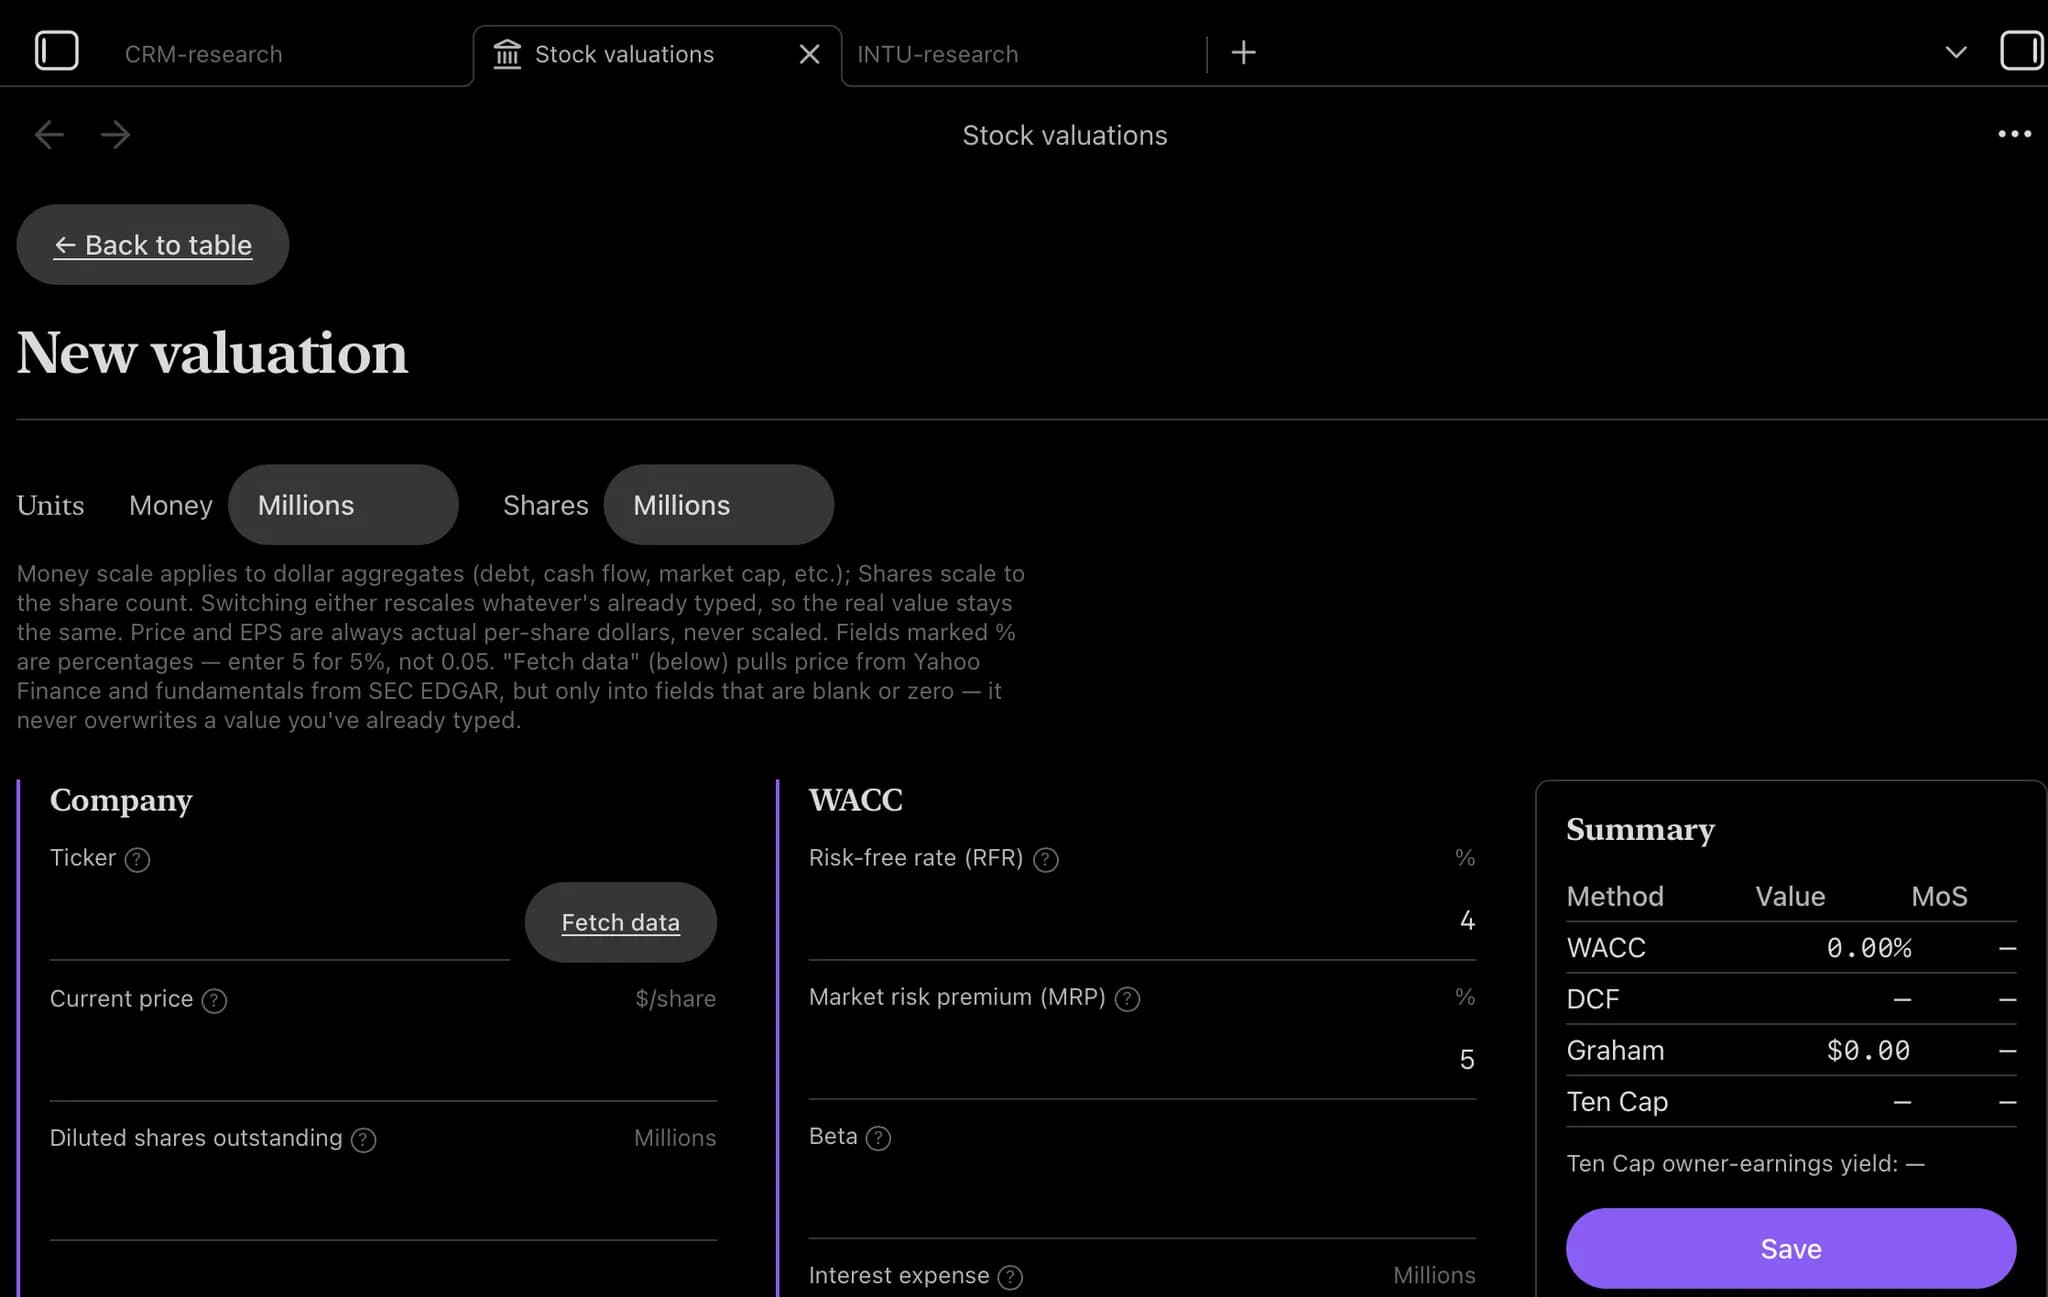Navigate back with left arrow
The image size is (2048, 1297).
[49, 134]
